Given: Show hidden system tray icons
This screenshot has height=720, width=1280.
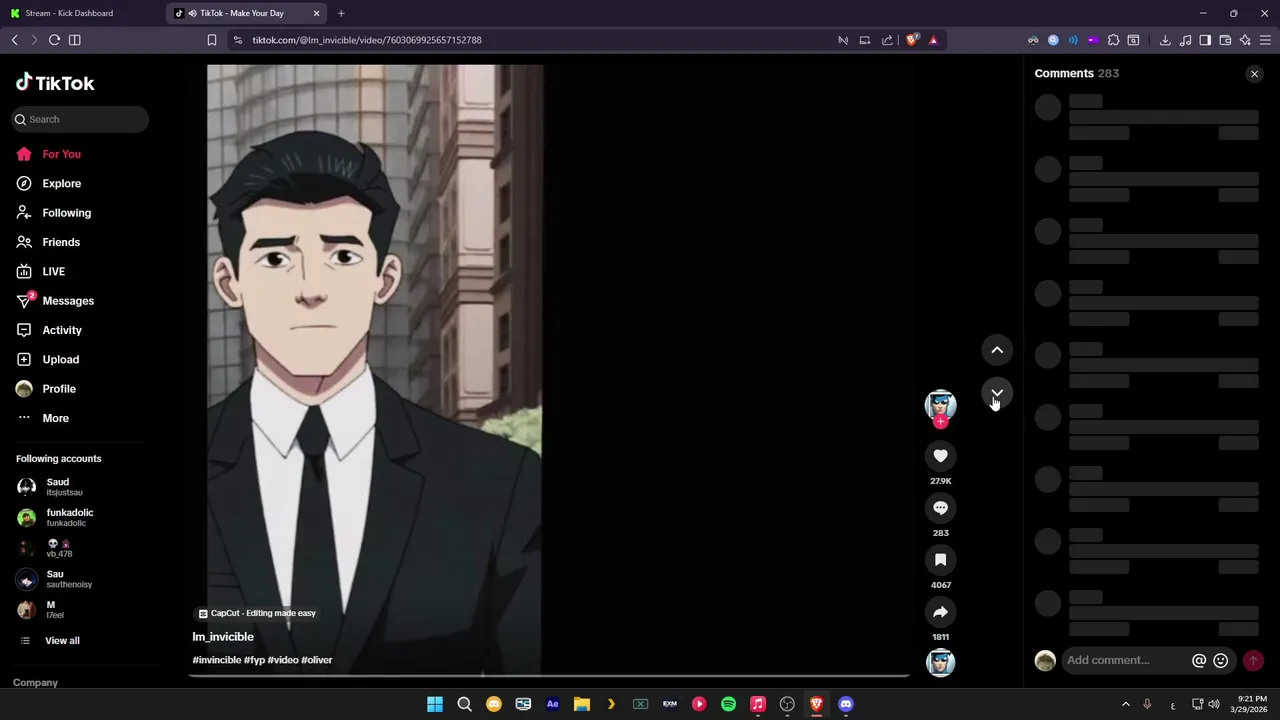Looking at the screenshot, I should click(x=1125, y=704).
